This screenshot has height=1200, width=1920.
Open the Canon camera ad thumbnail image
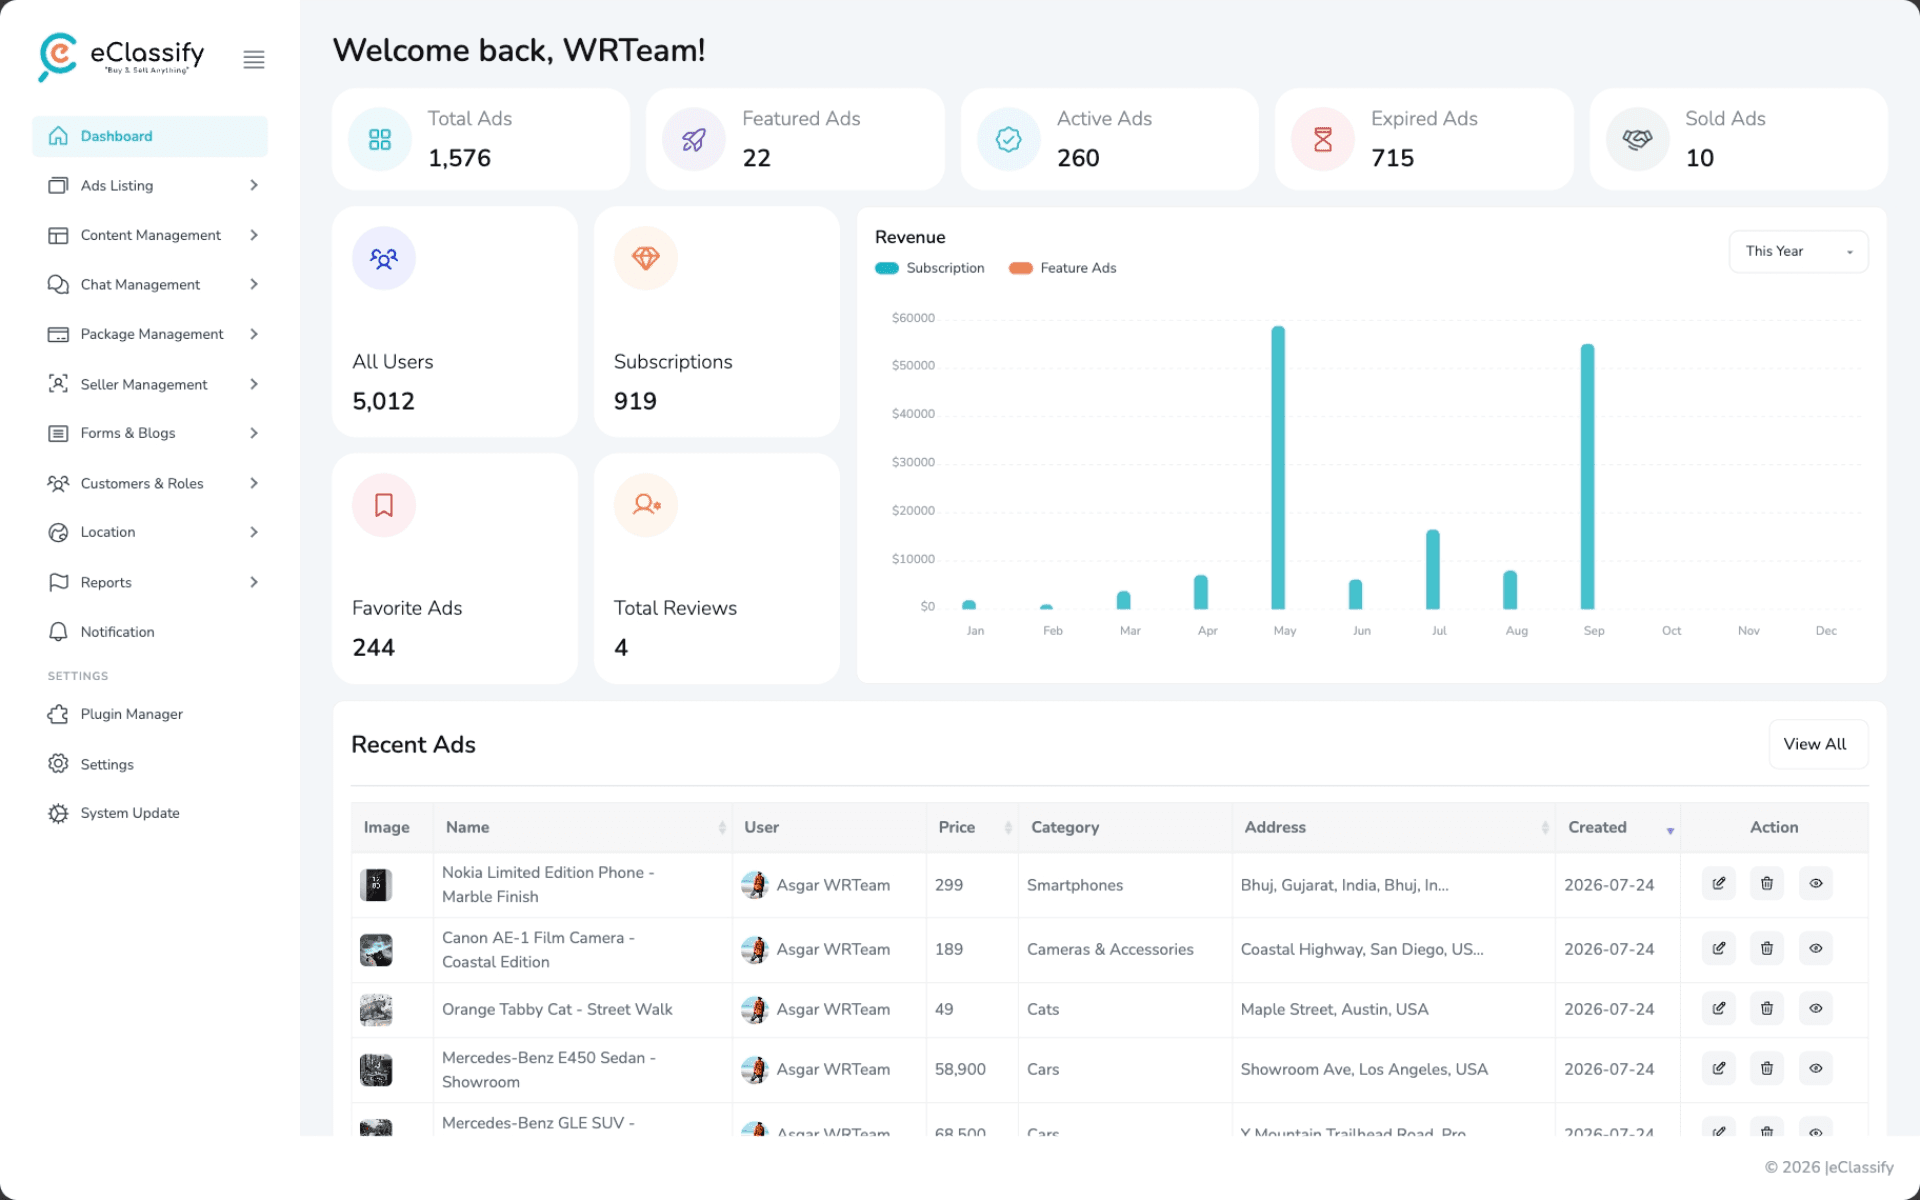376,950
